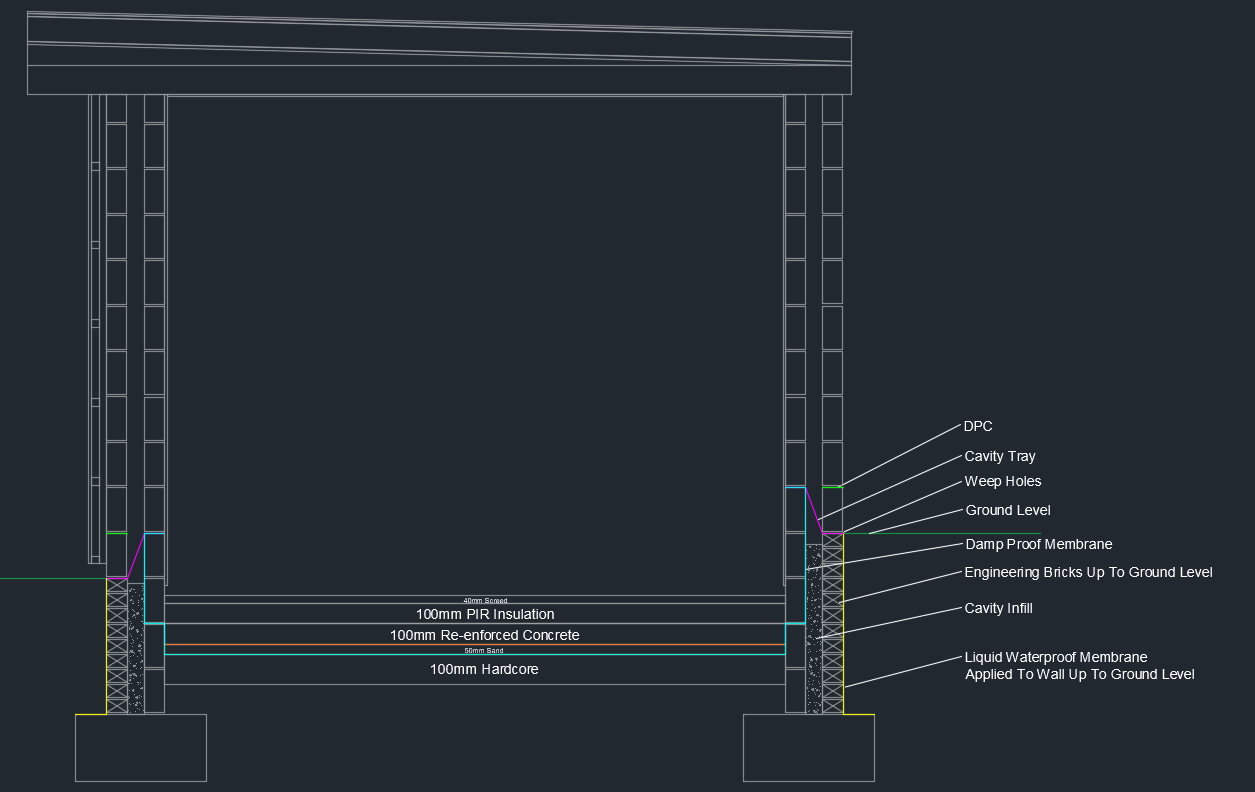Click the Weep Holes annotation text
The width and height of the screenshot is (1255, 792).
coord(1002,481)
